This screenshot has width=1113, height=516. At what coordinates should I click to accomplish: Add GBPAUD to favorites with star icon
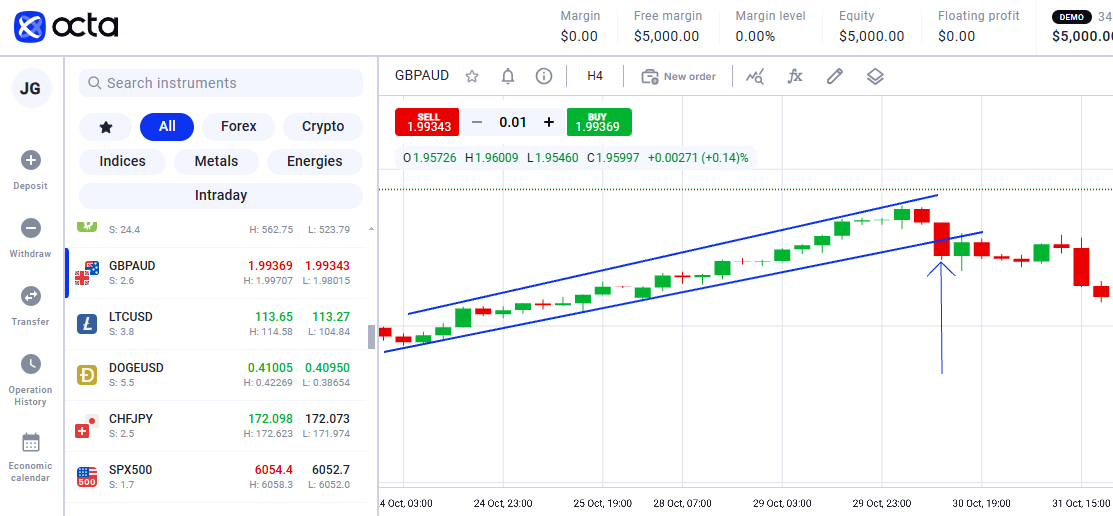(471, 76)
